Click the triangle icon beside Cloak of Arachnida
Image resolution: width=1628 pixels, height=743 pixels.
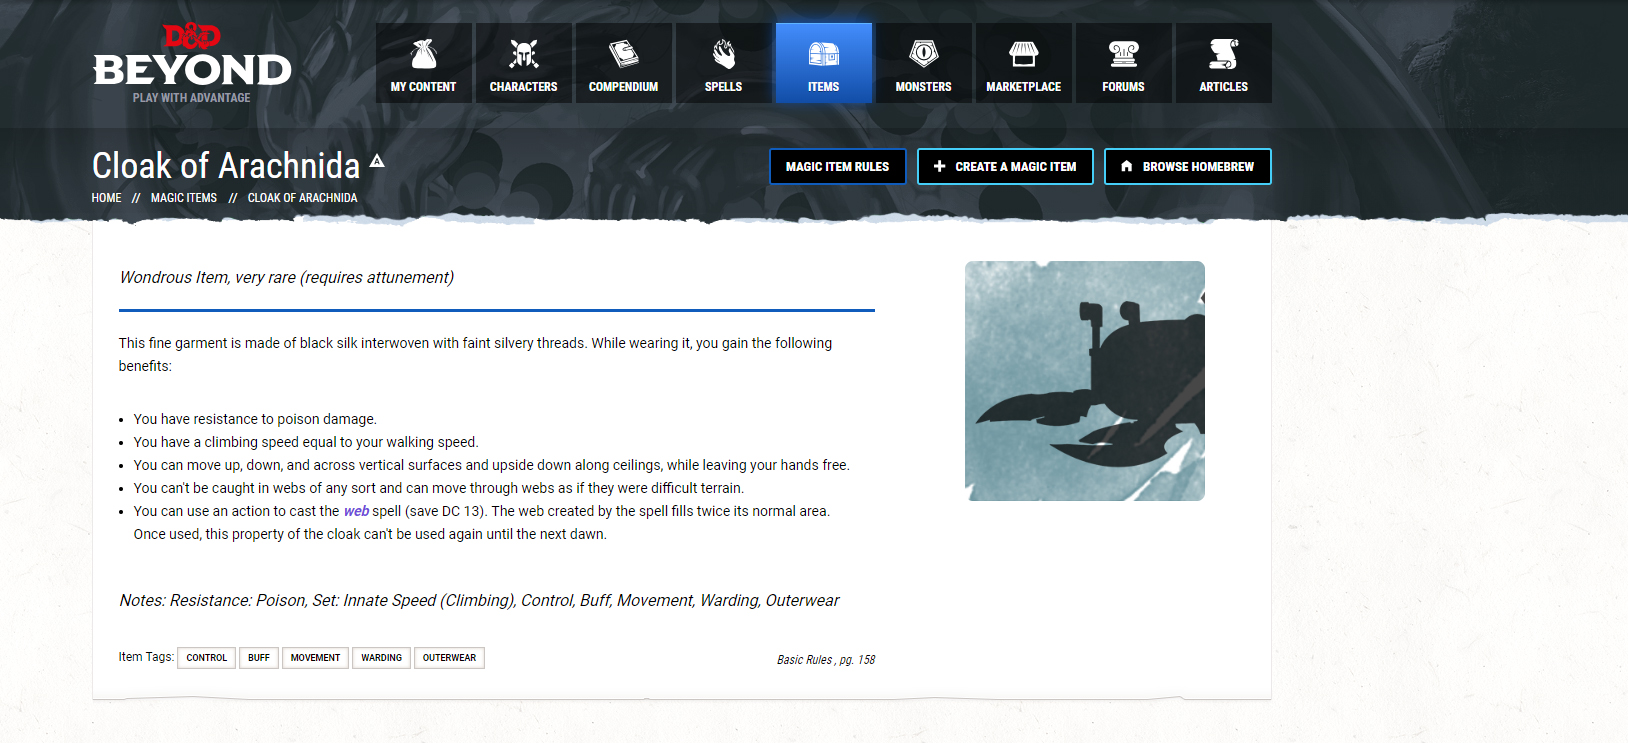(x=377, y=160)
